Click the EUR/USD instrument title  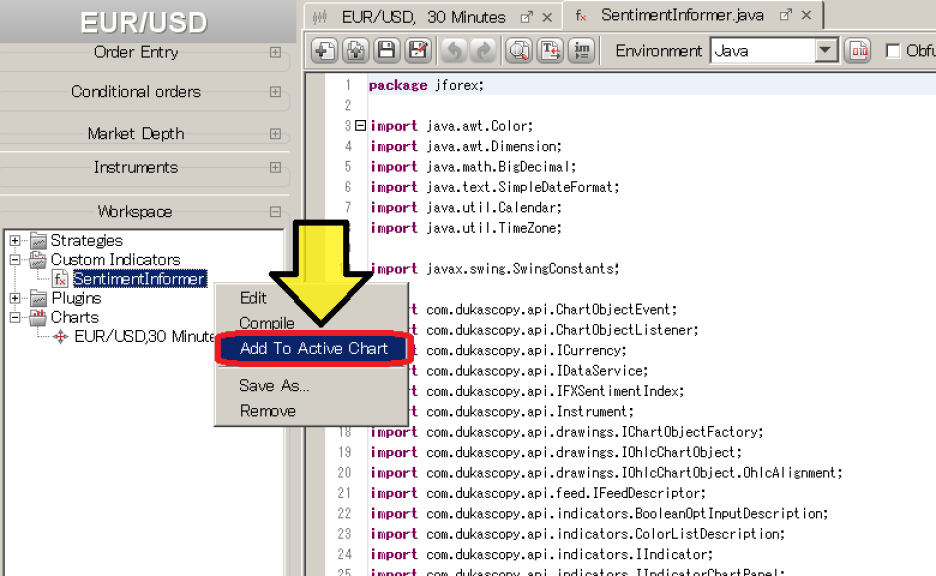click(x=144, y=23)
